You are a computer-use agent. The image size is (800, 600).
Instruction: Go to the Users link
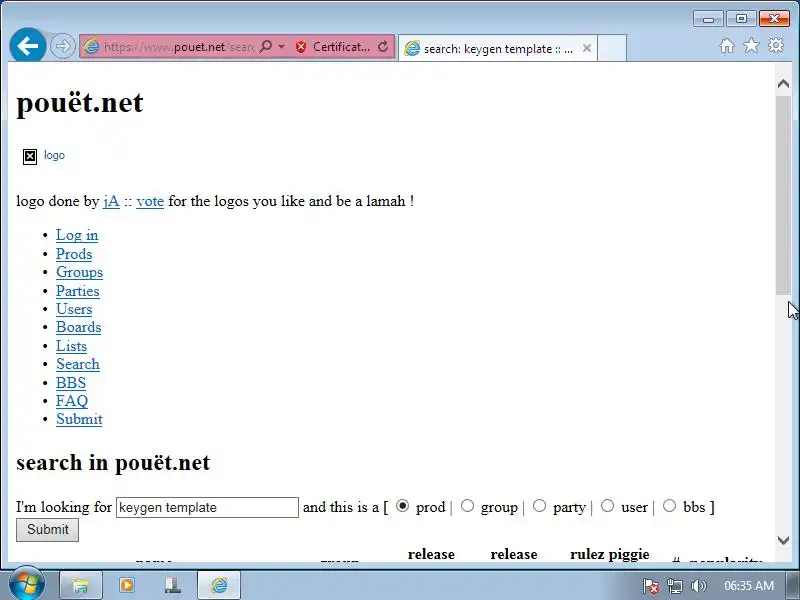point(74,309)
